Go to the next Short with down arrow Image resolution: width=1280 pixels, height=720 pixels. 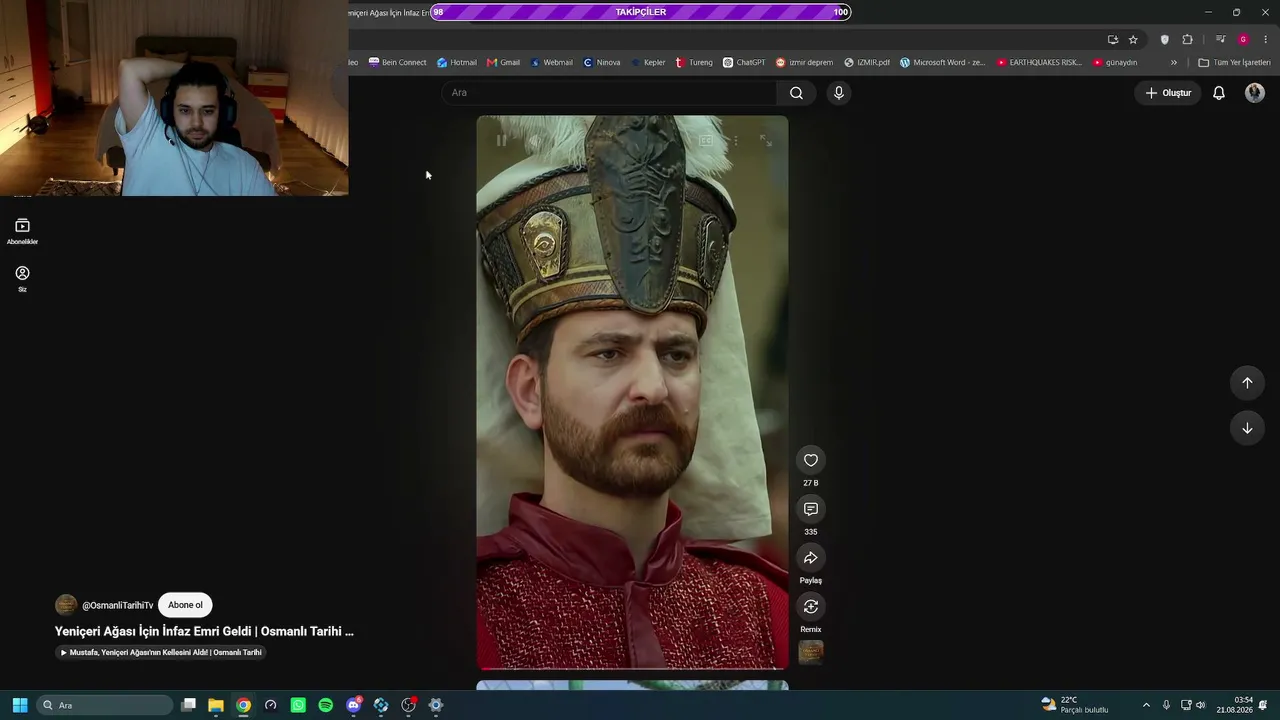1247,428
